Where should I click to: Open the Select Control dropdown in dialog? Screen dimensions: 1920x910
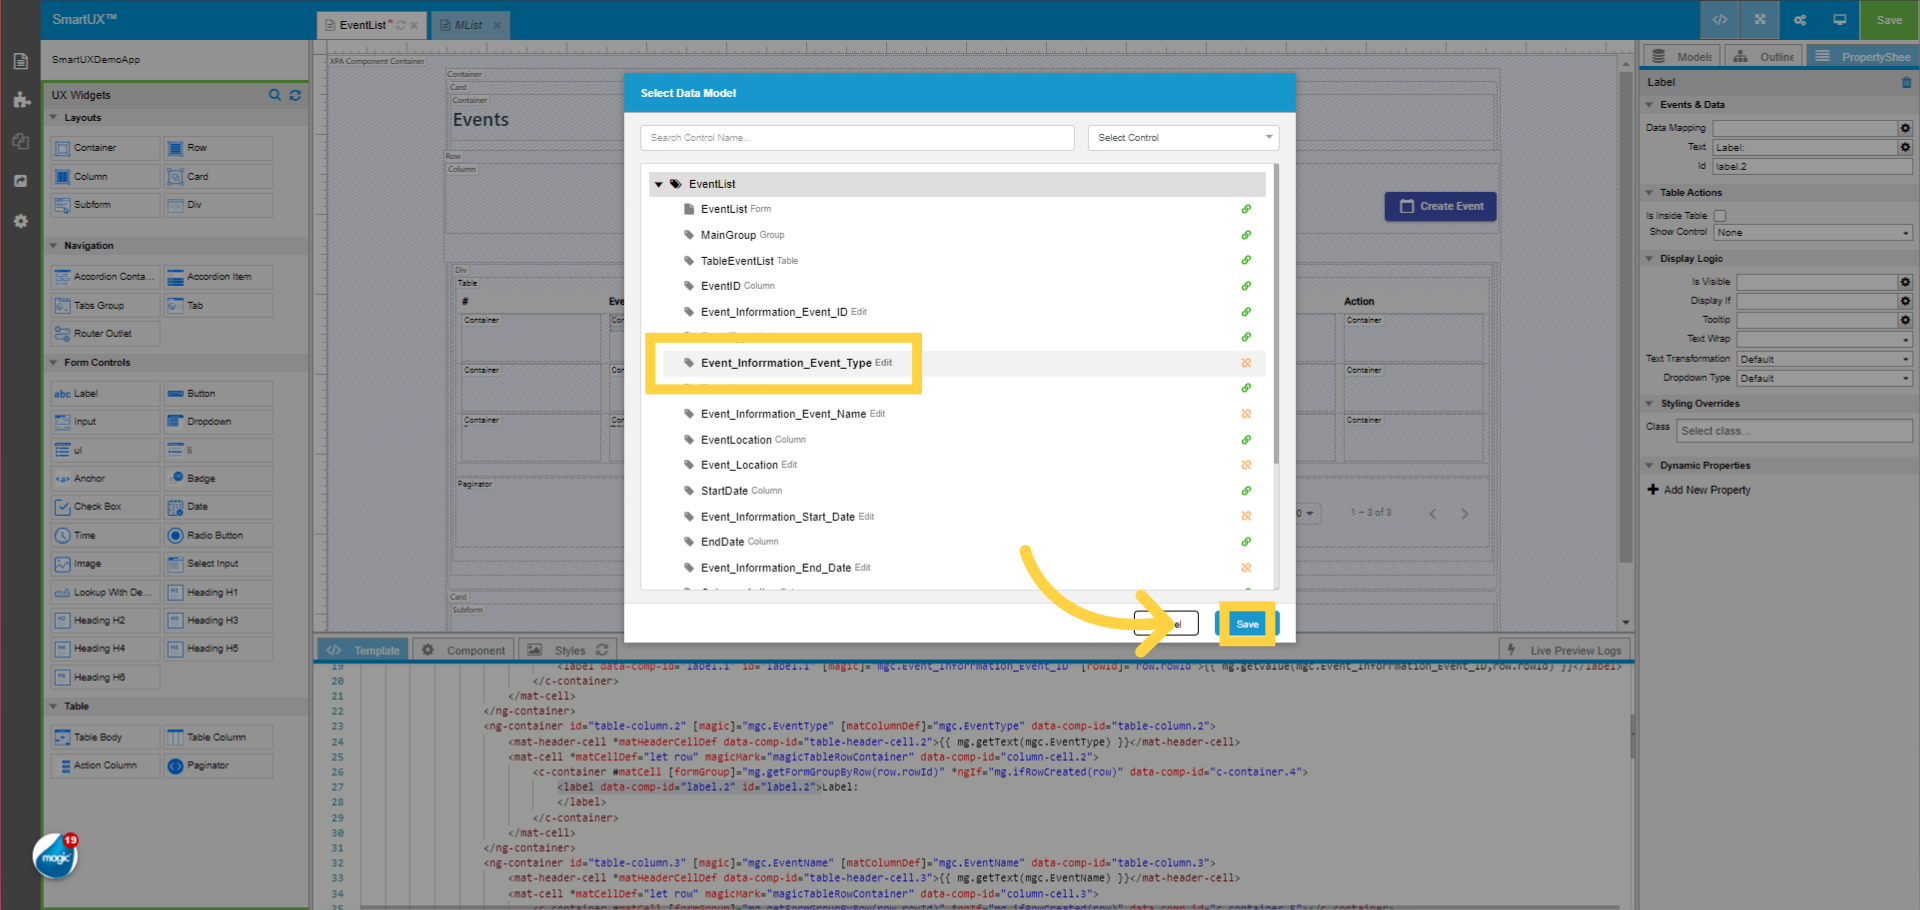[1183, 137]
